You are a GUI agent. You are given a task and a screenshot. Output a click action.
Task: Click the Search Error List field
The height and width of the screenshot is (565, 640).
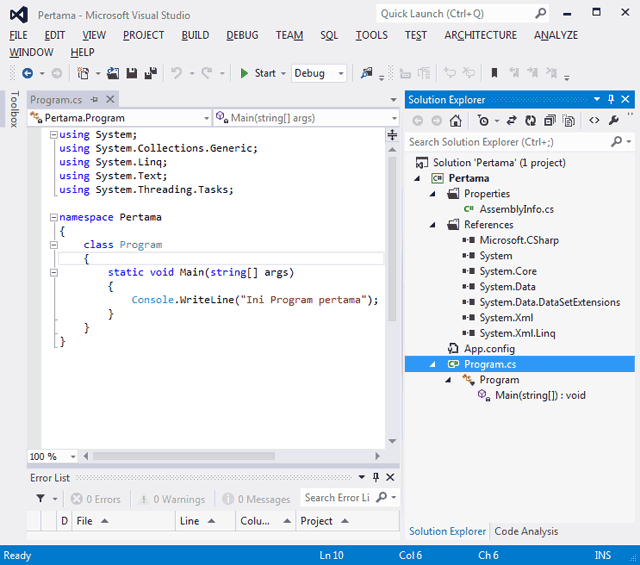(337, 498)
